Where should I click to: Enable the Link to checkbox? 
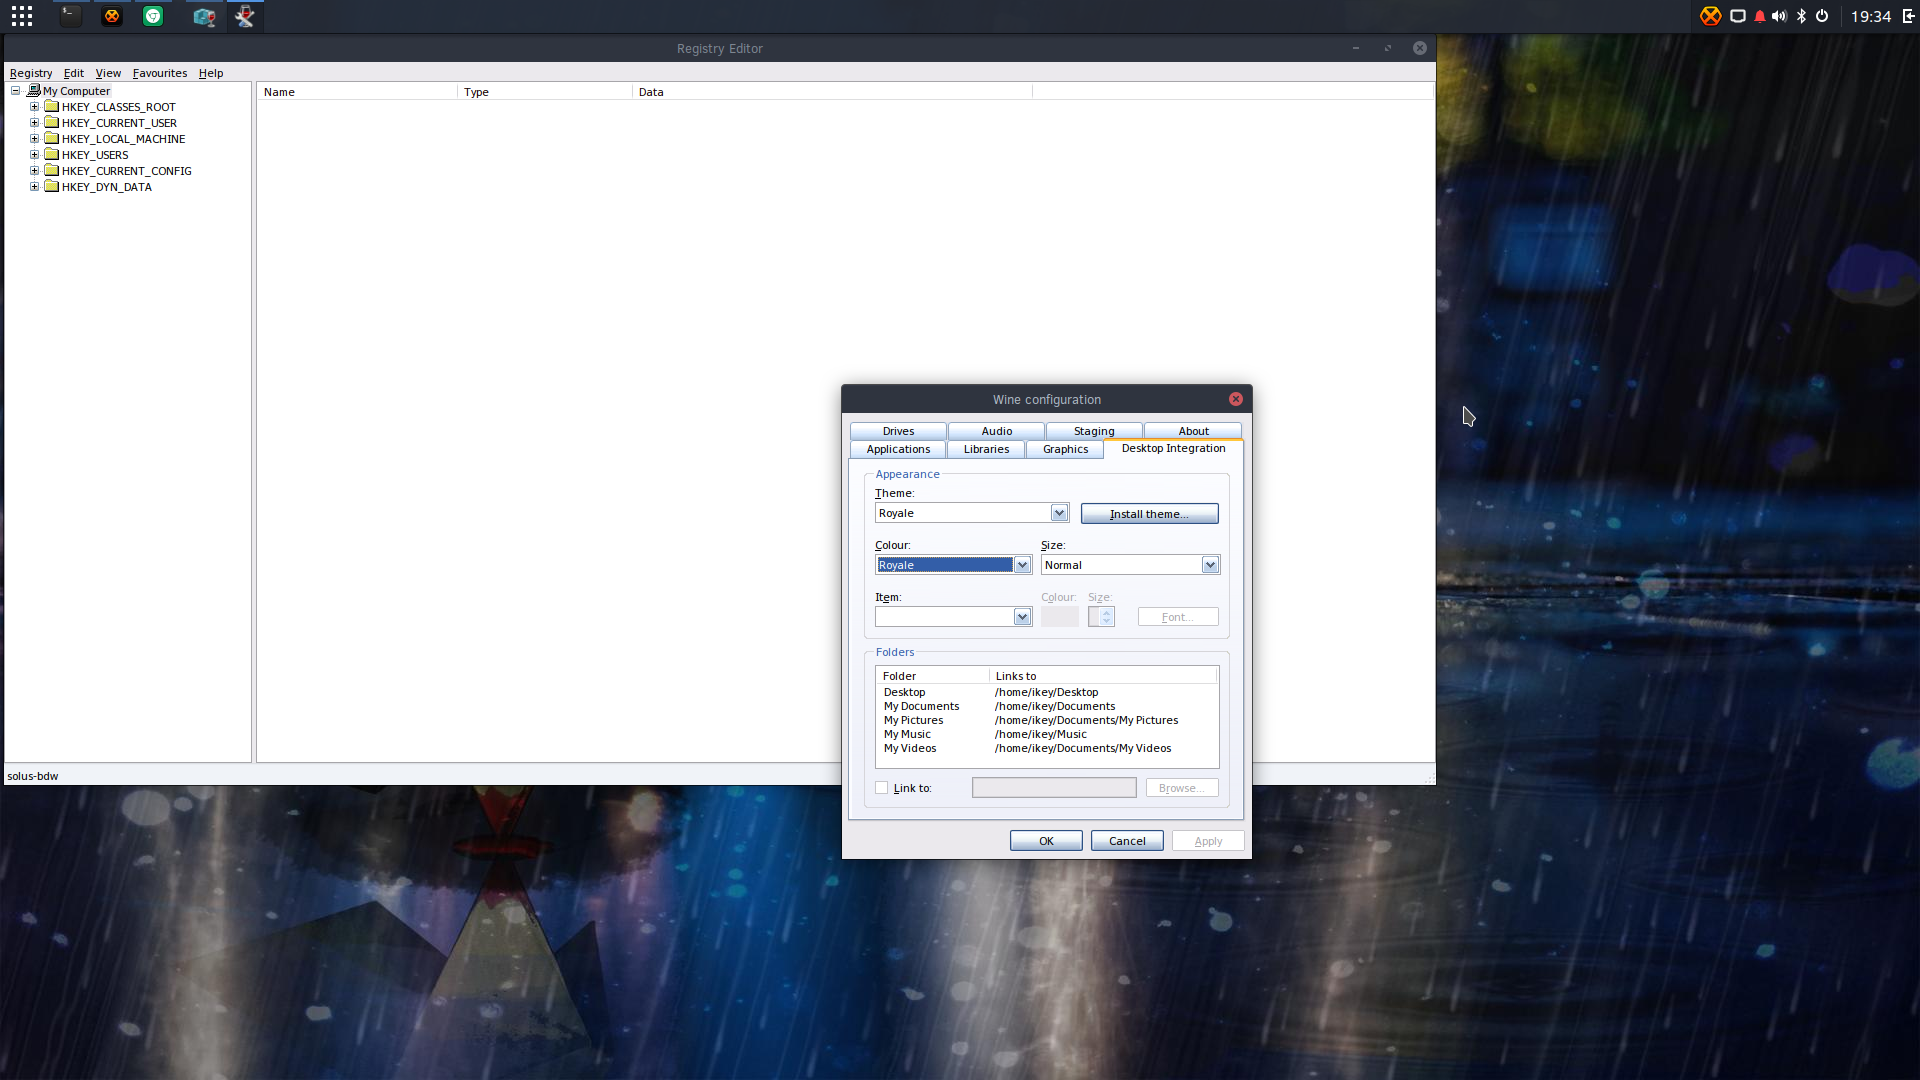pyautogui.click(x=882, y=788)
